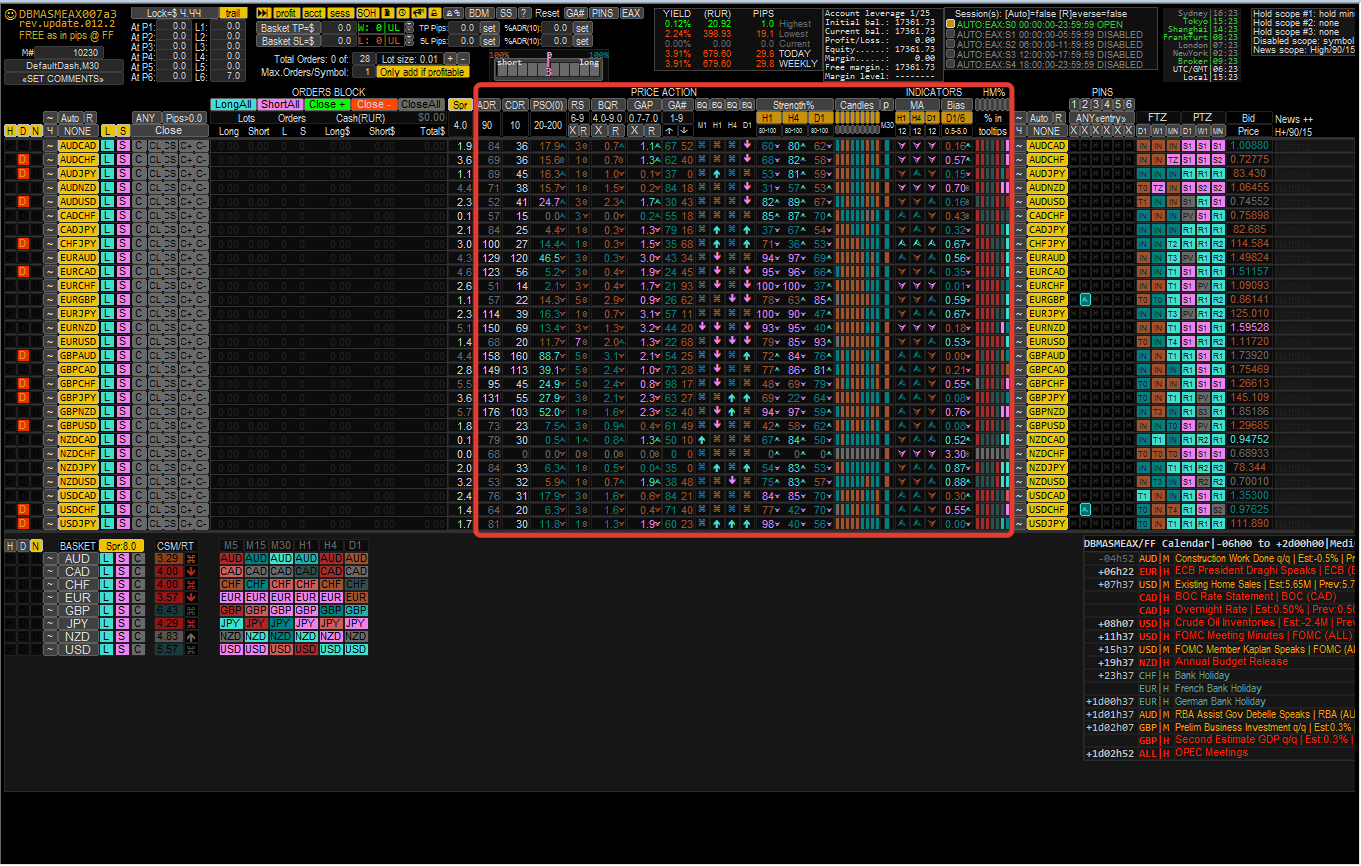Click the small p button beside Candles
The height and width of the screenshot is (866, 1361).
point(887,105)
